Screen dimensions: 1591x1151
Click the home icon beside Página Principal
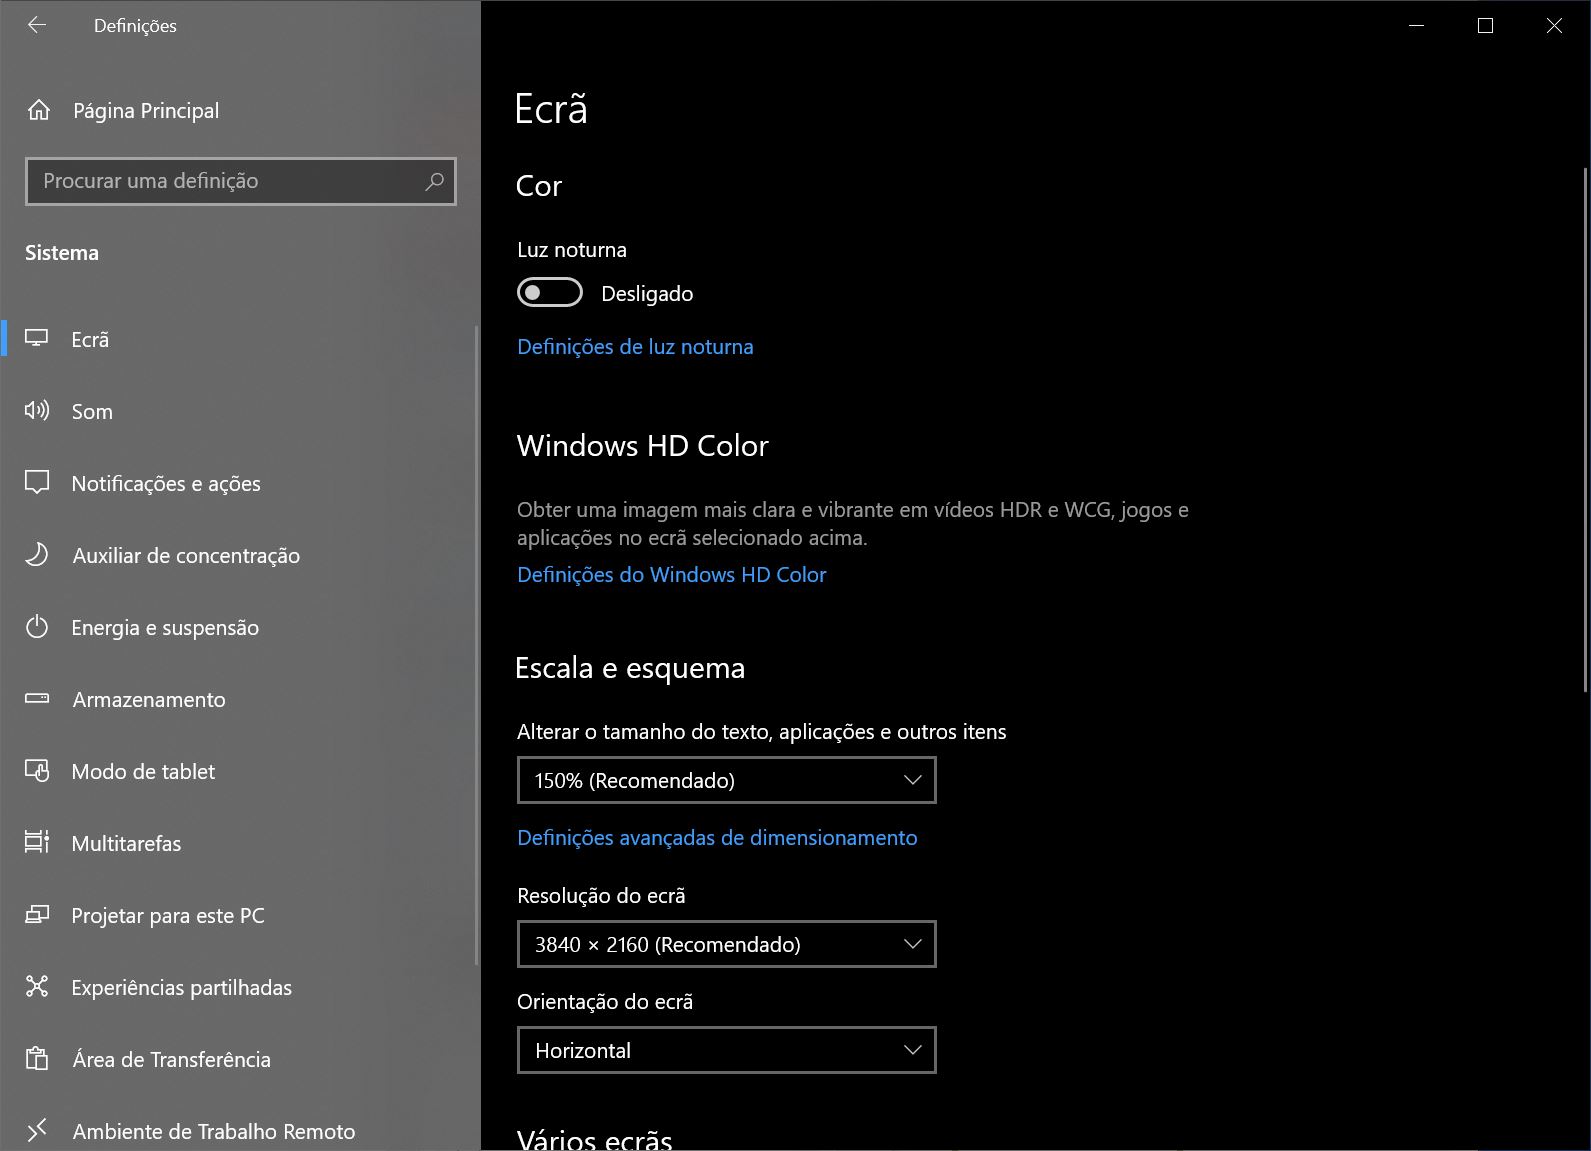tap(39, 110)
